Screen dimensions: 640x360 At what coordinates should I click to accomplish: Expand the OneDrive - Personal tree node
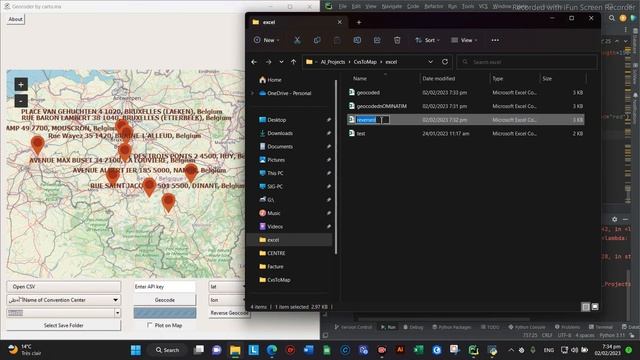[252, 93]
